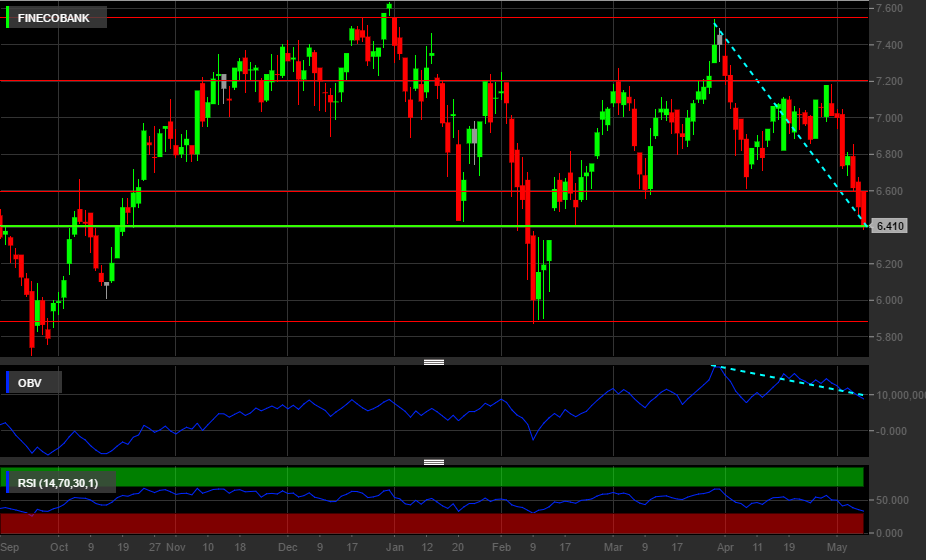Click the red oversold band in RSI panel
The image size is (926, 560).
[432, 523]
